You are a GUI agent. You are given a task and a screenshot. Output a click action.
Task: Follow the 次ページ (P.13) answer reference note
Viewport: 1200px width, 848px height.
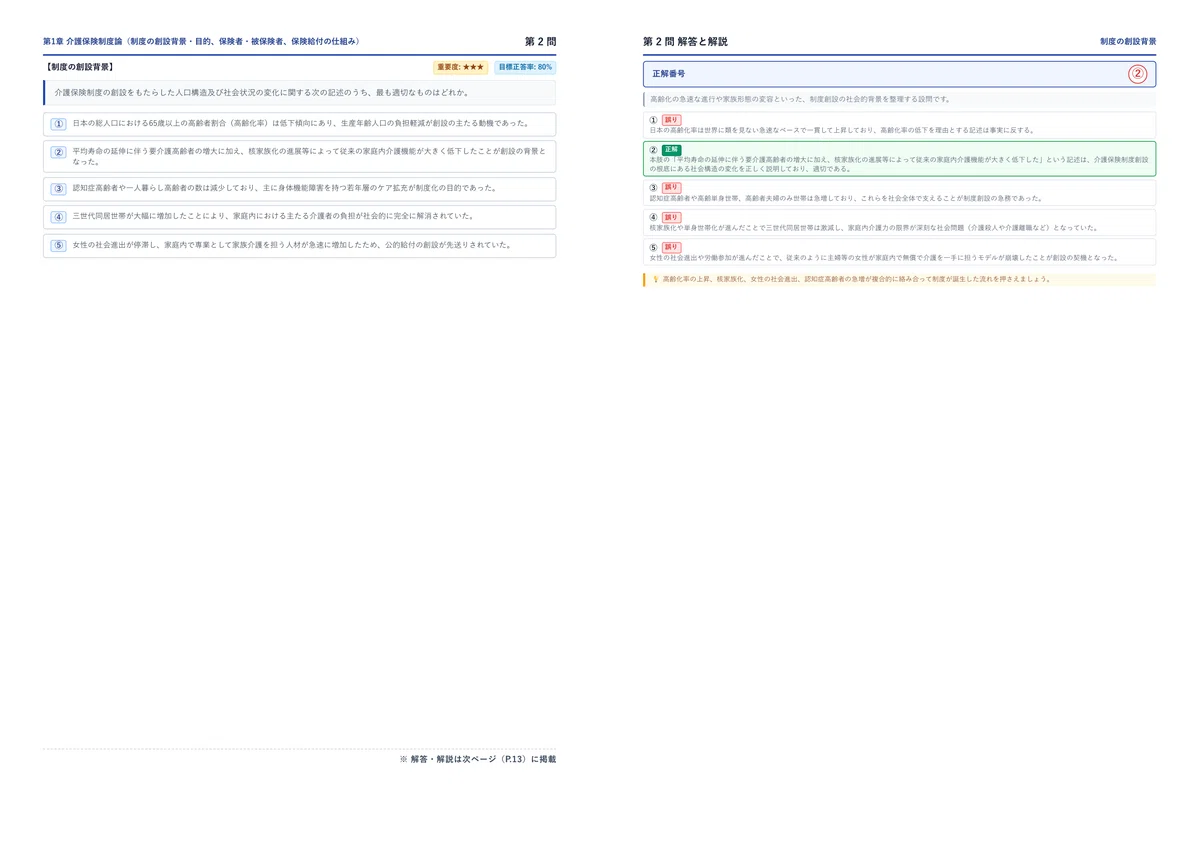478,759
